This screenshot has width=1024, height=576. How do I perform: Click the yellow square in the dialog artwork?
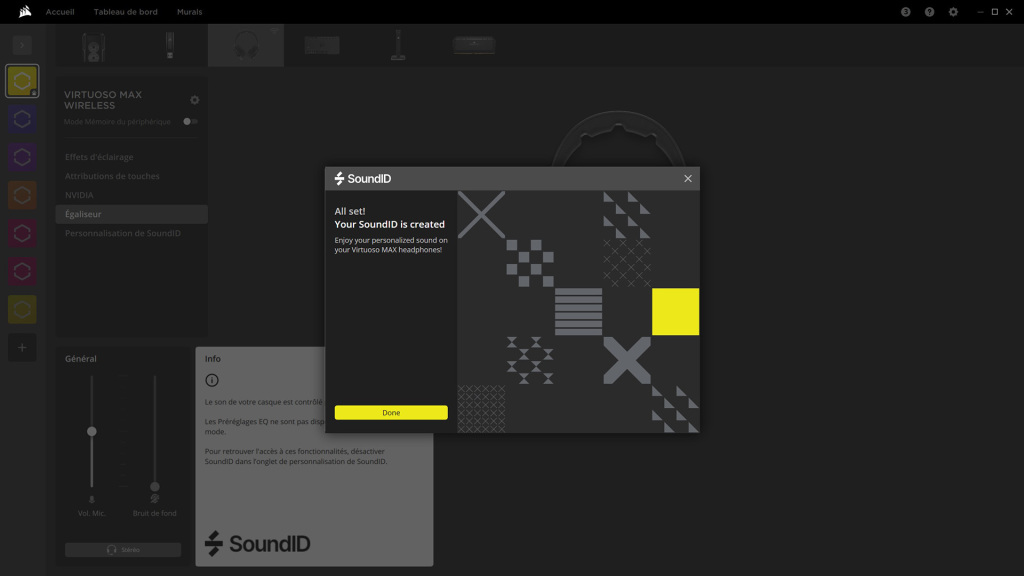(675, 312)
